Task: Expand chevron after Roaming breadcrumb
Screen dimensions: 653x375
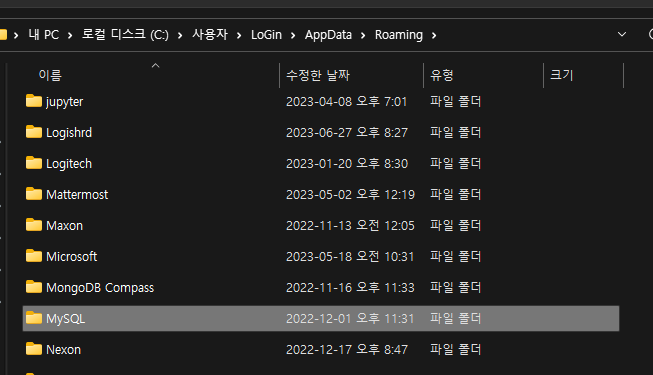Action: click(x=434, y=36)
